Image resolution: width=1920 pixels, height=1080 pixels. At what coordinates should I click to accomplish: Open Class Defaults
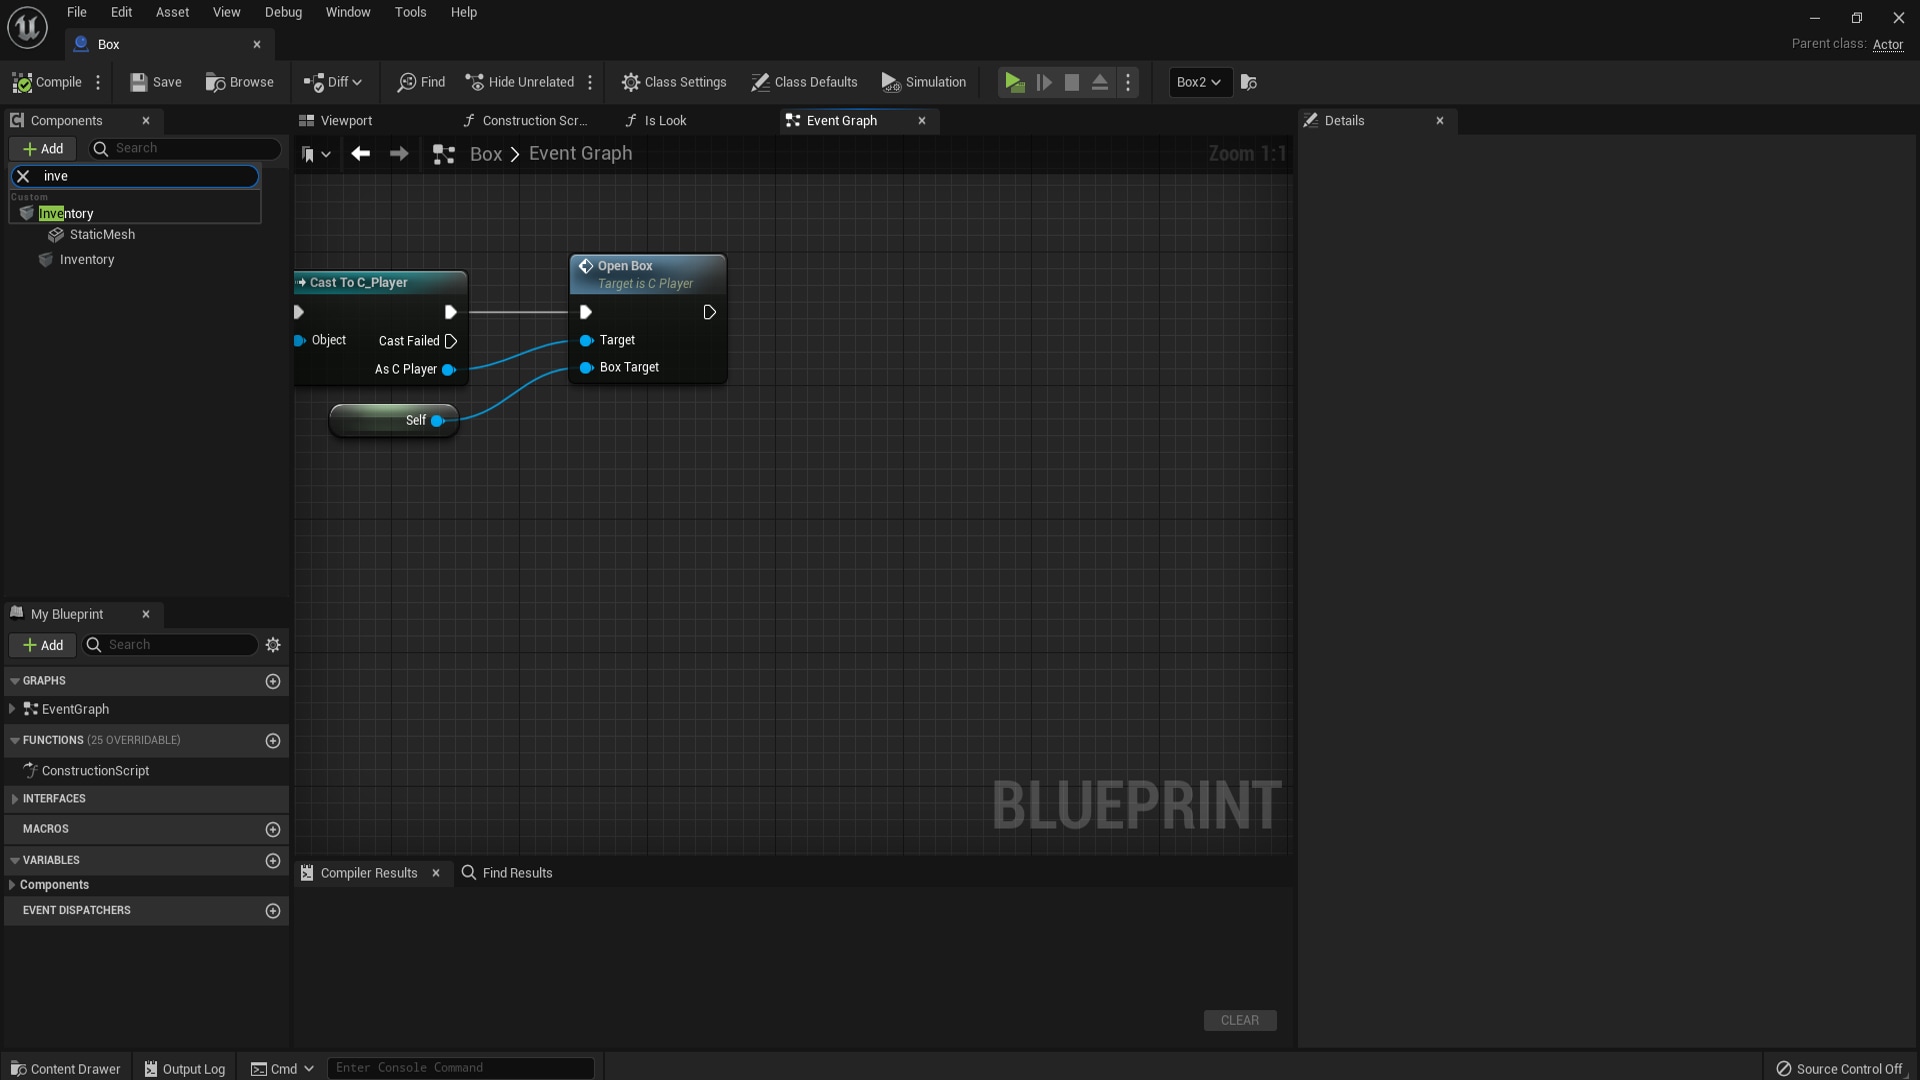pos(804,82)
